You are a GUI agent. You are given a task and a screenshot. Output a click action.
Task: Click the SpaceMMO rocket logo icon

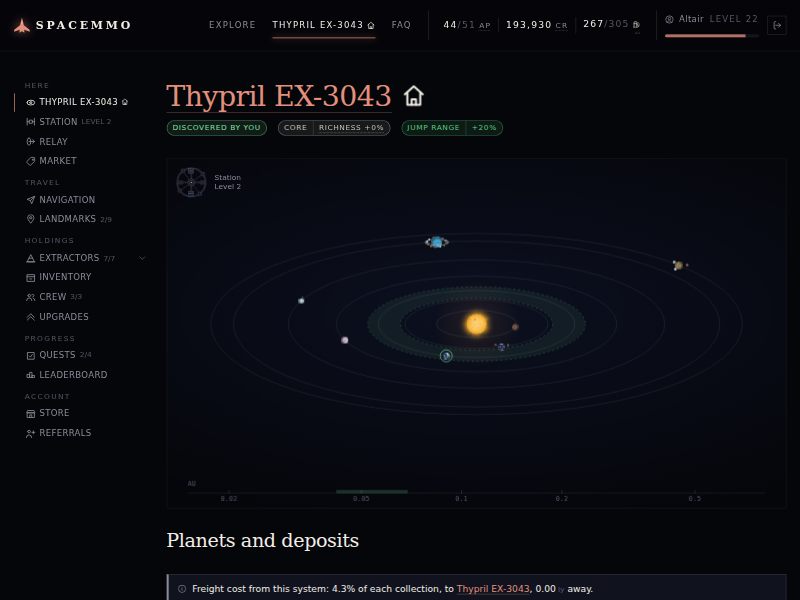21,25
